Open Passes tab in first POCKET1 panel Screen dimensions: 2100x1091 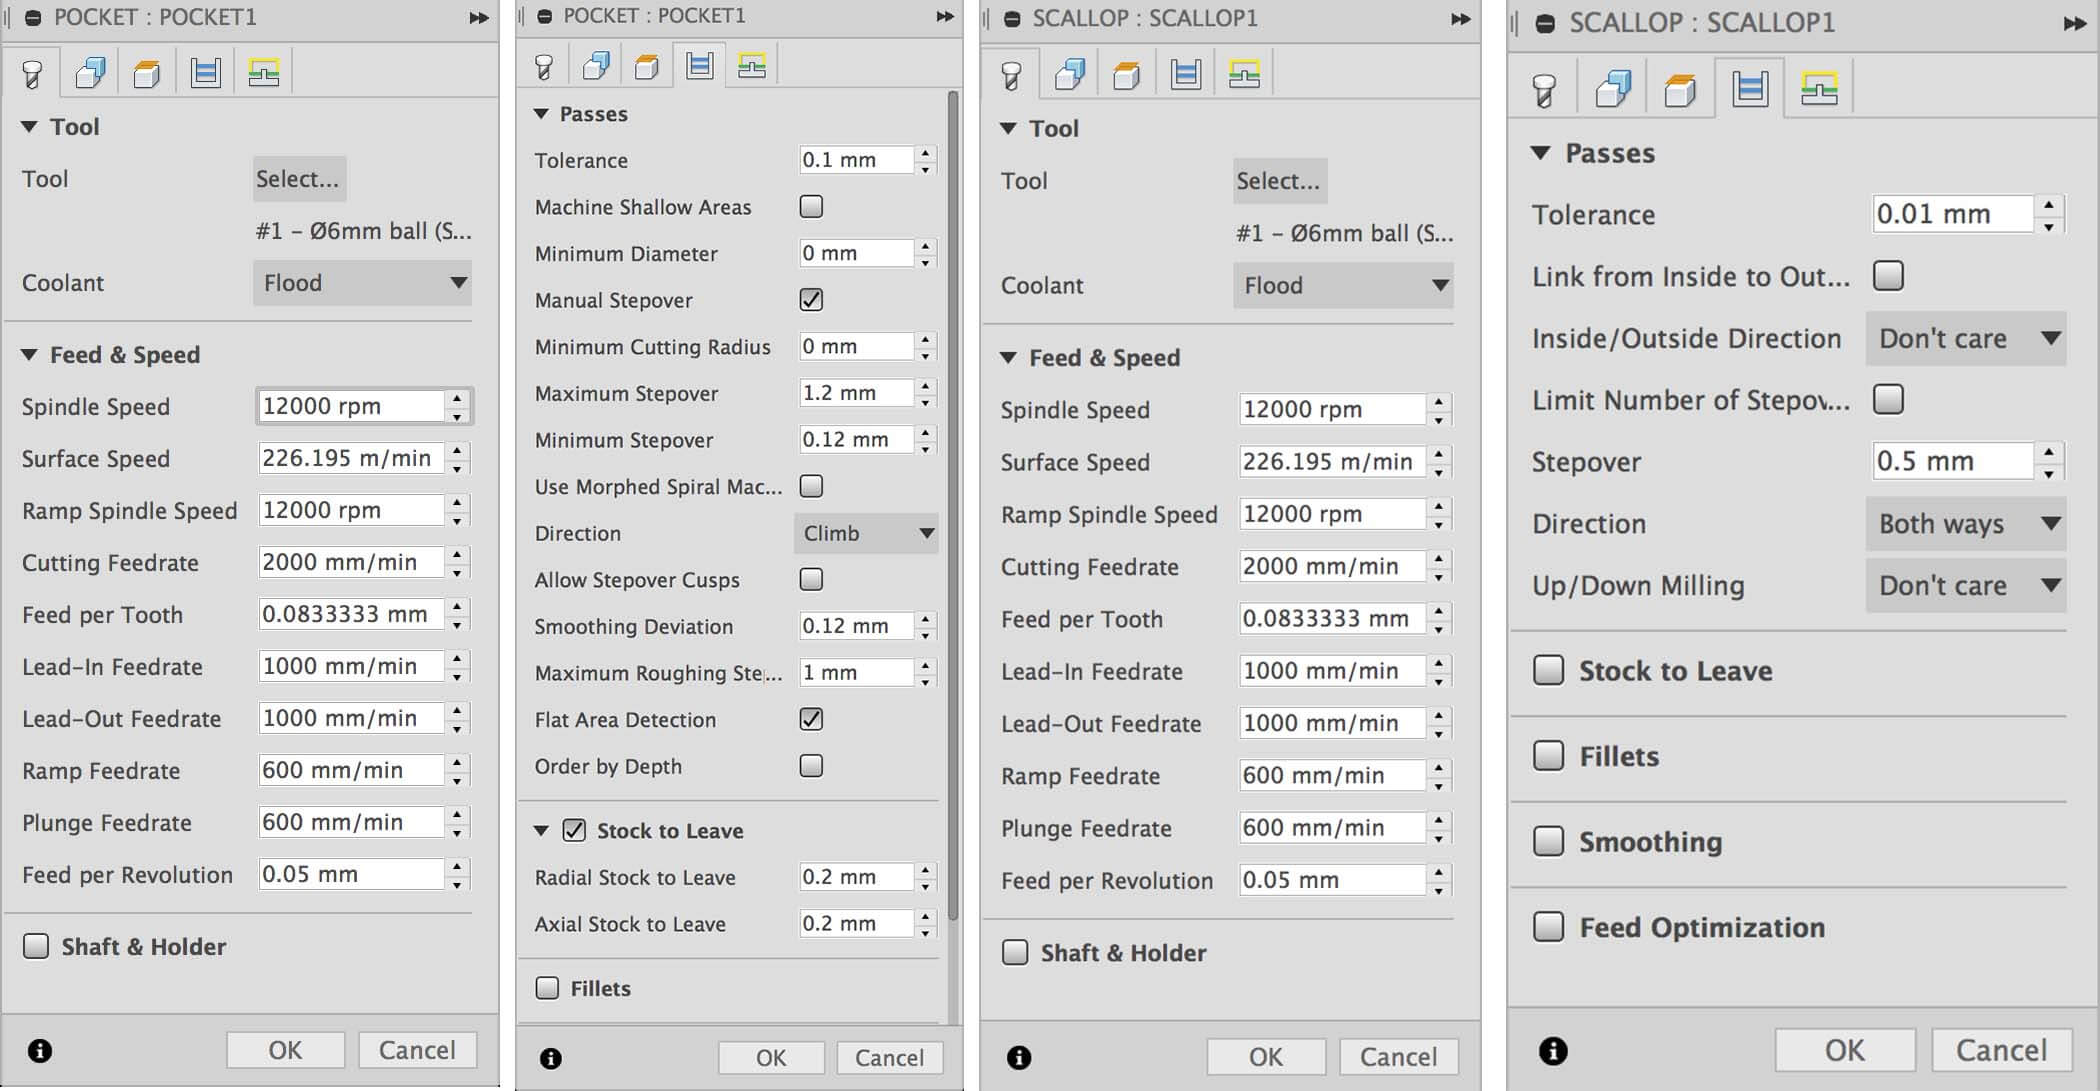(x=205, y=73)
